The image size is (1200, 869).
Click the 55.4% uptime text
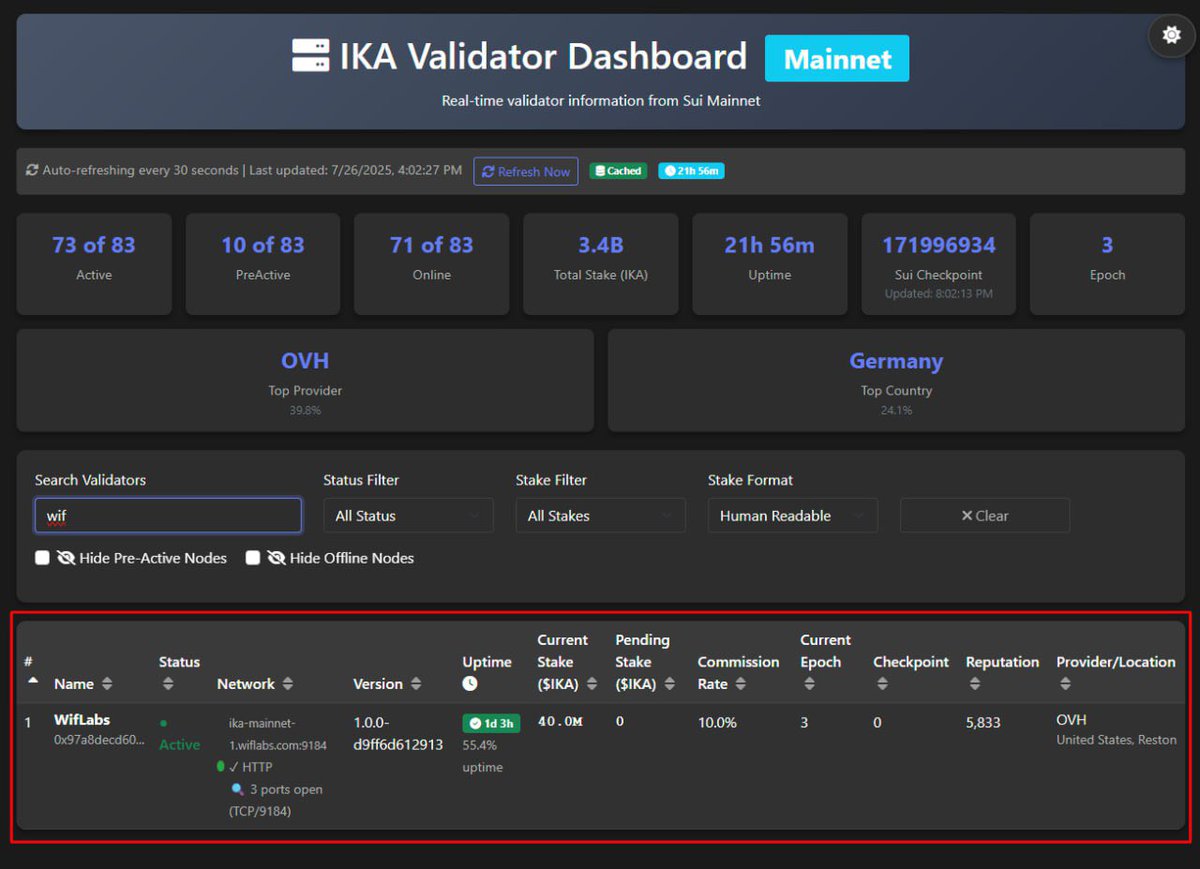[485, 757]
